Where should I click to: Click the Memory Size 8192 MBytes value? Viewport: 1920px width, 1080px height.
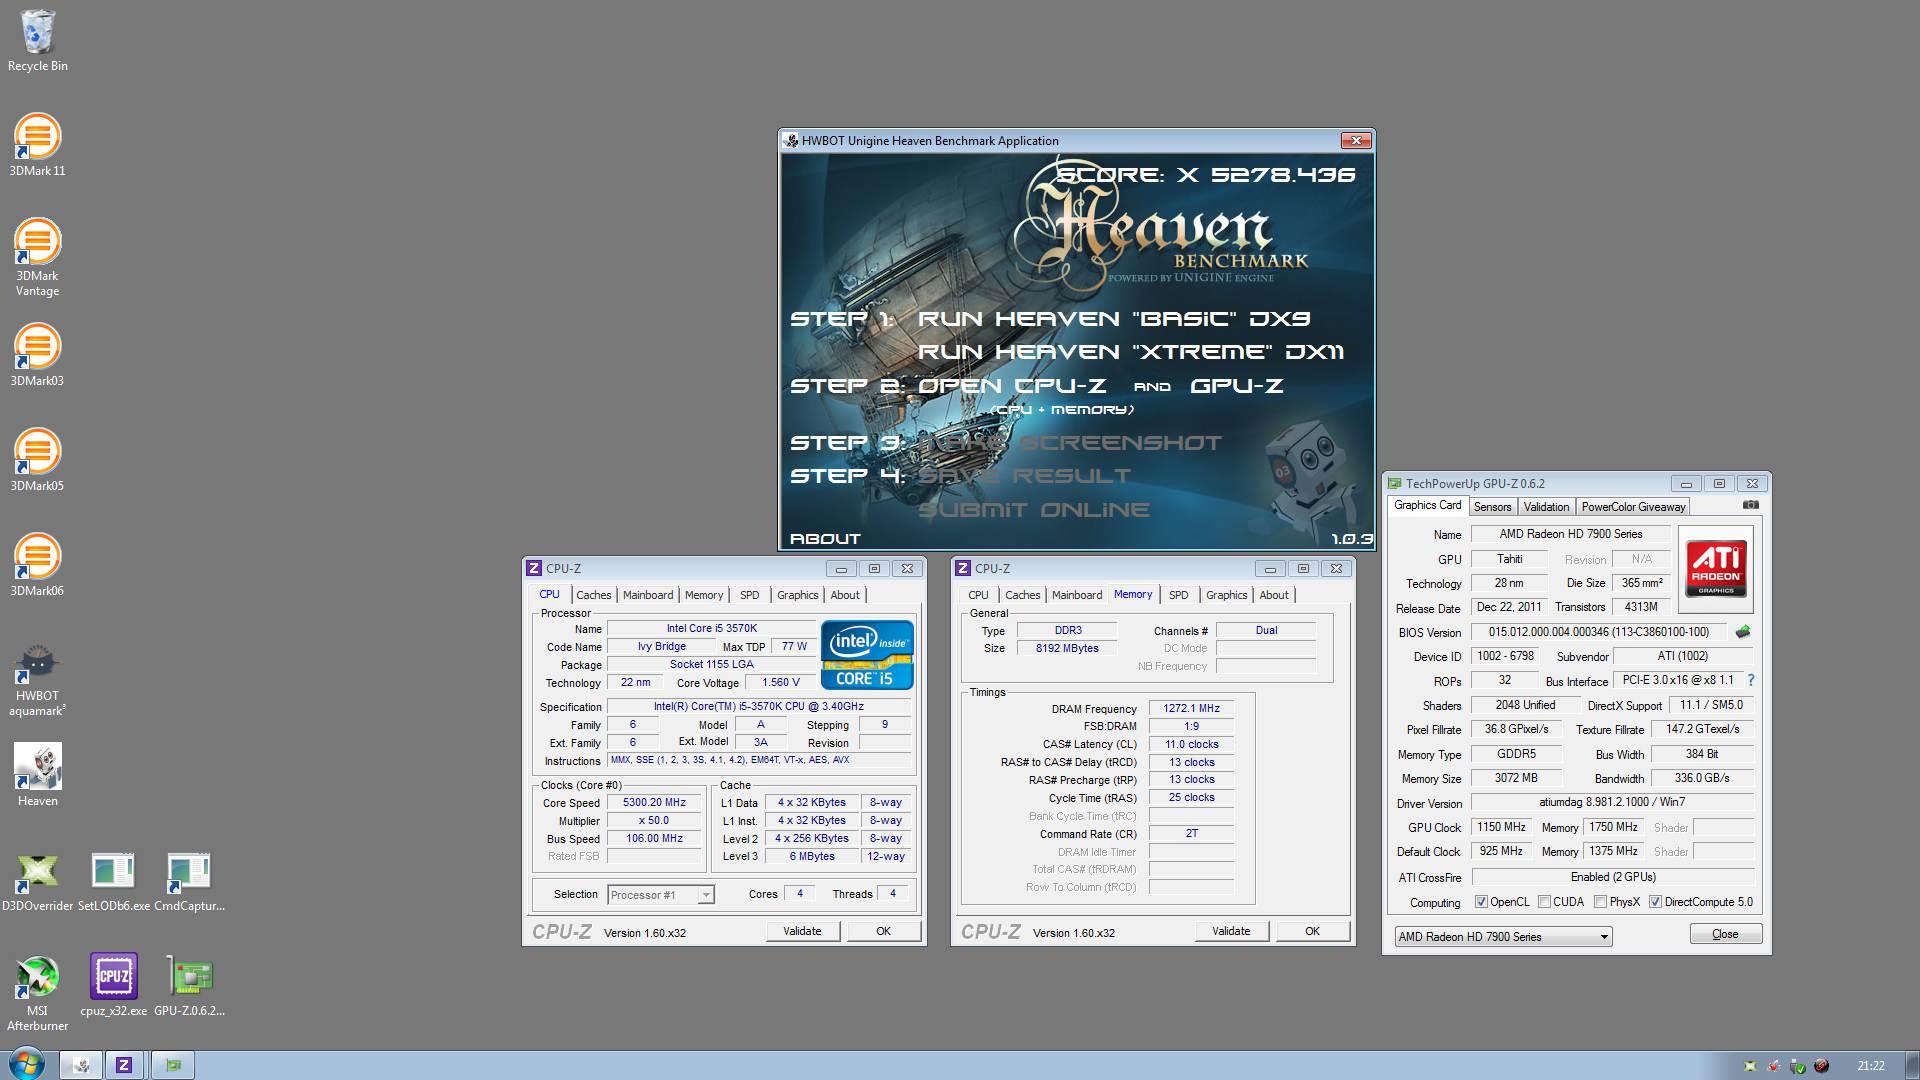click(x=1067, y=649)
